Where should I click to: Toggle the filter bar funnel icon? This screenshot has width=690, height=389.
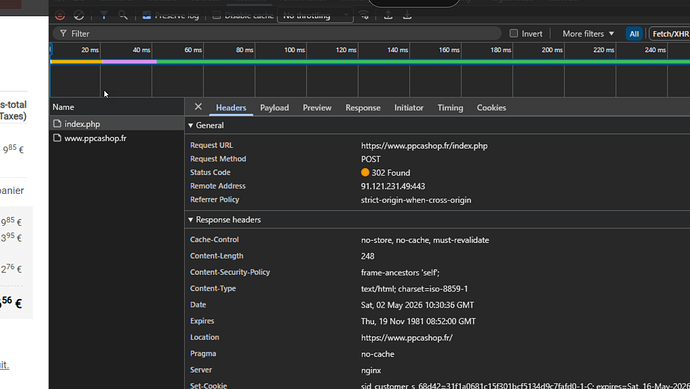click(104, 15)
